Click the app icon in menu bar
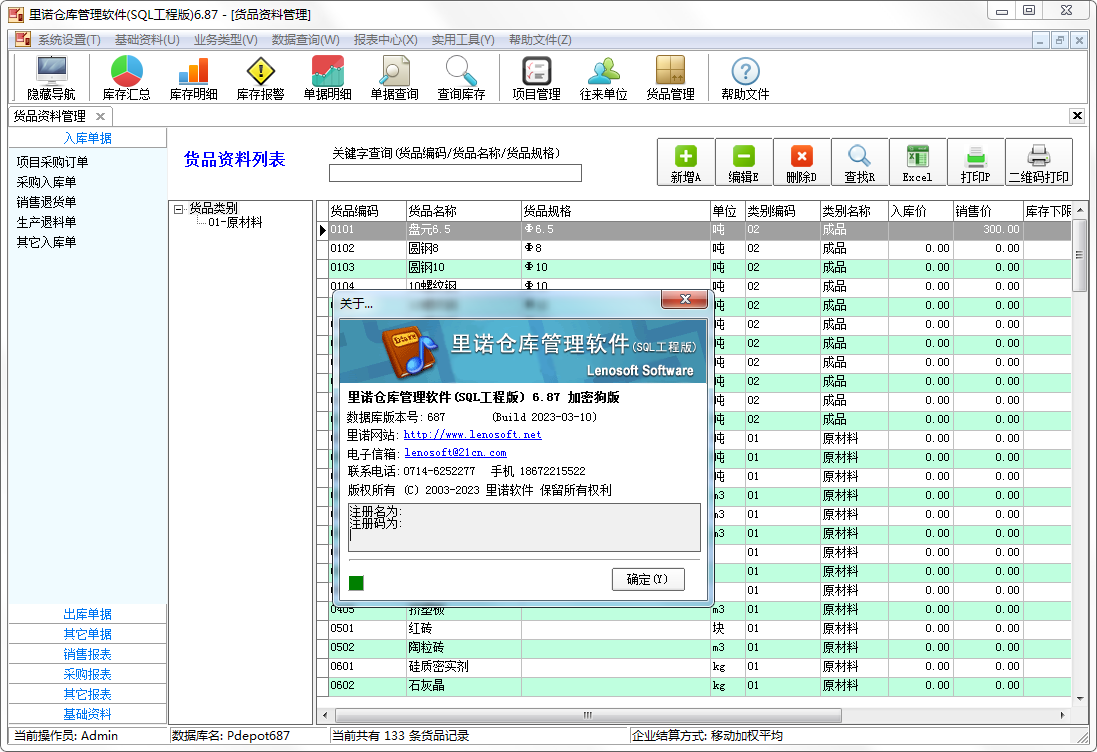 22,39
